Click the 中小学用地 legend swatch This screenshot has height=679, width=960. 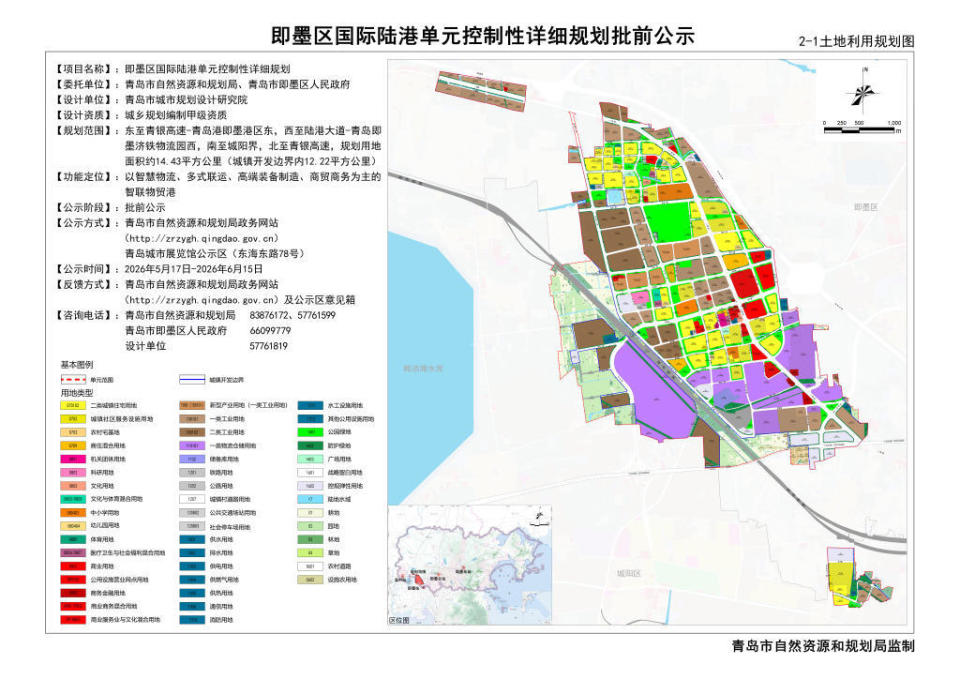73,513
